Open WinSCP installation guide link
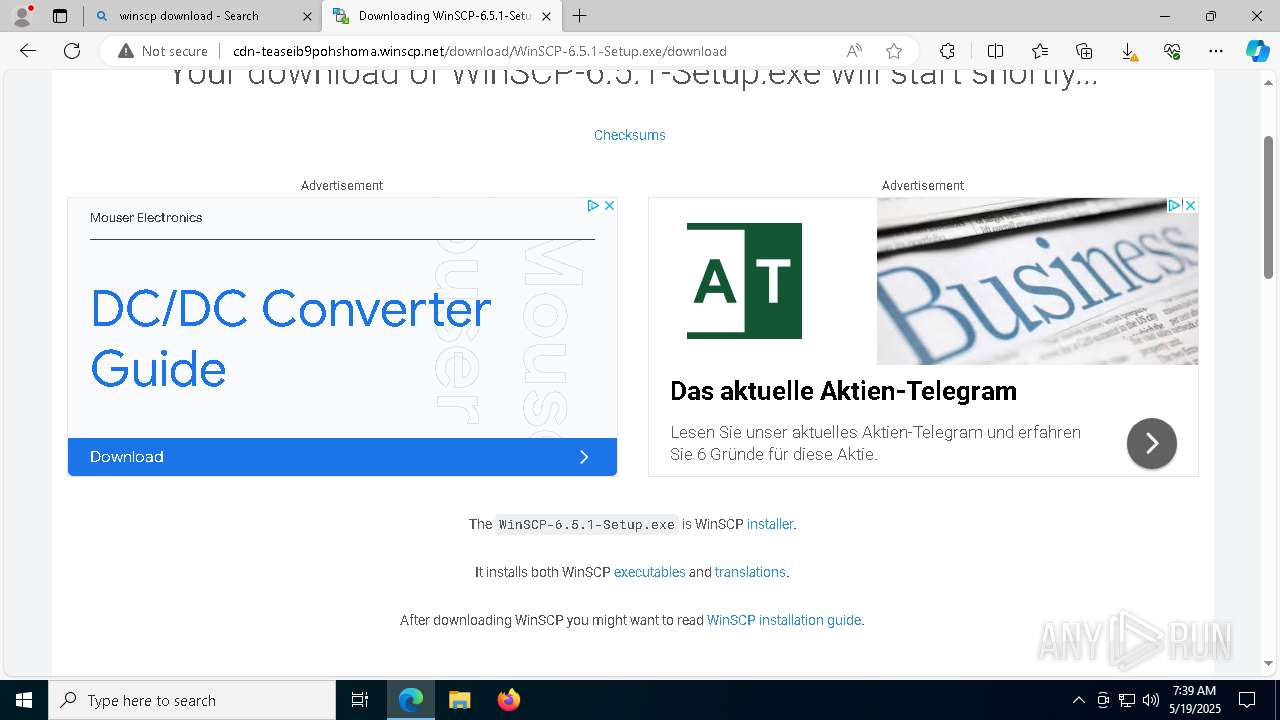 coord(784,620)
